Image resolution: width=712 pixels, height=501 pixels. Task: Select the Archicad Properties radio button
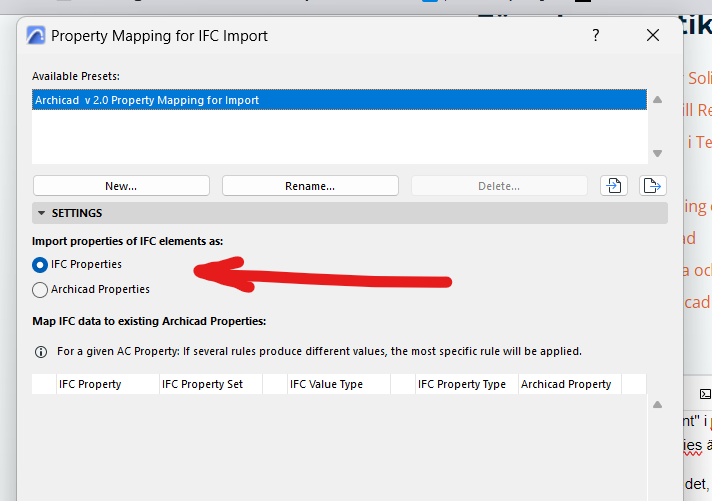pyautogui.click(x=40, y=290)
